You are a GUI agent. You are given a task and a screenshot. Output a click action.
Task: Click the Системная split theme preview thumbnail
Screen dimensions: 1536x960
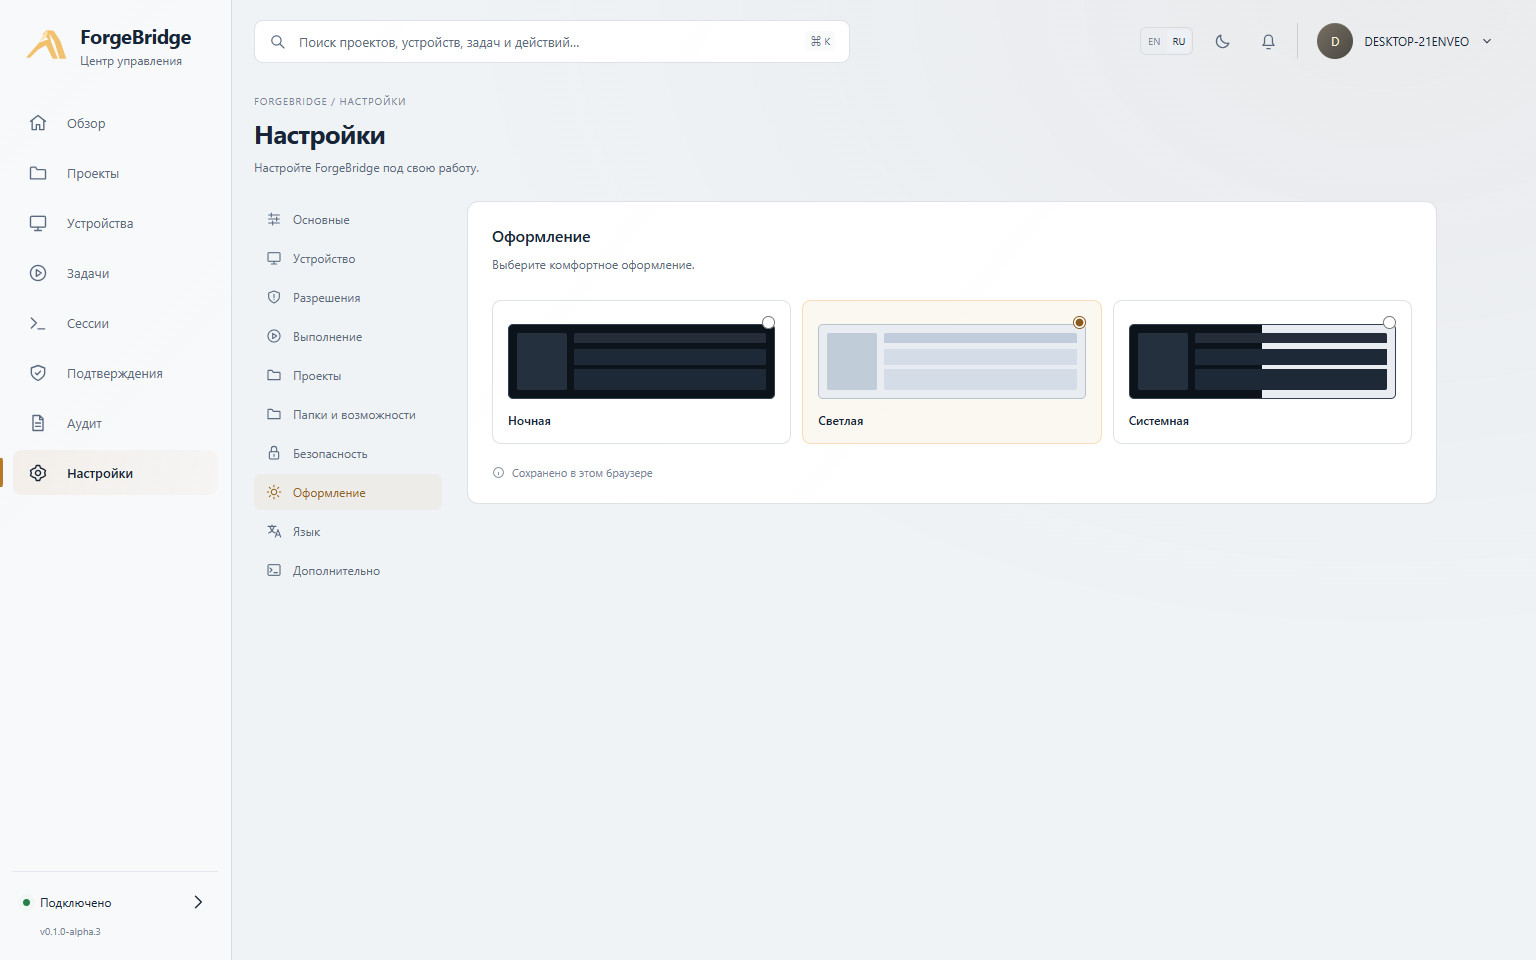pos(1262,361)
